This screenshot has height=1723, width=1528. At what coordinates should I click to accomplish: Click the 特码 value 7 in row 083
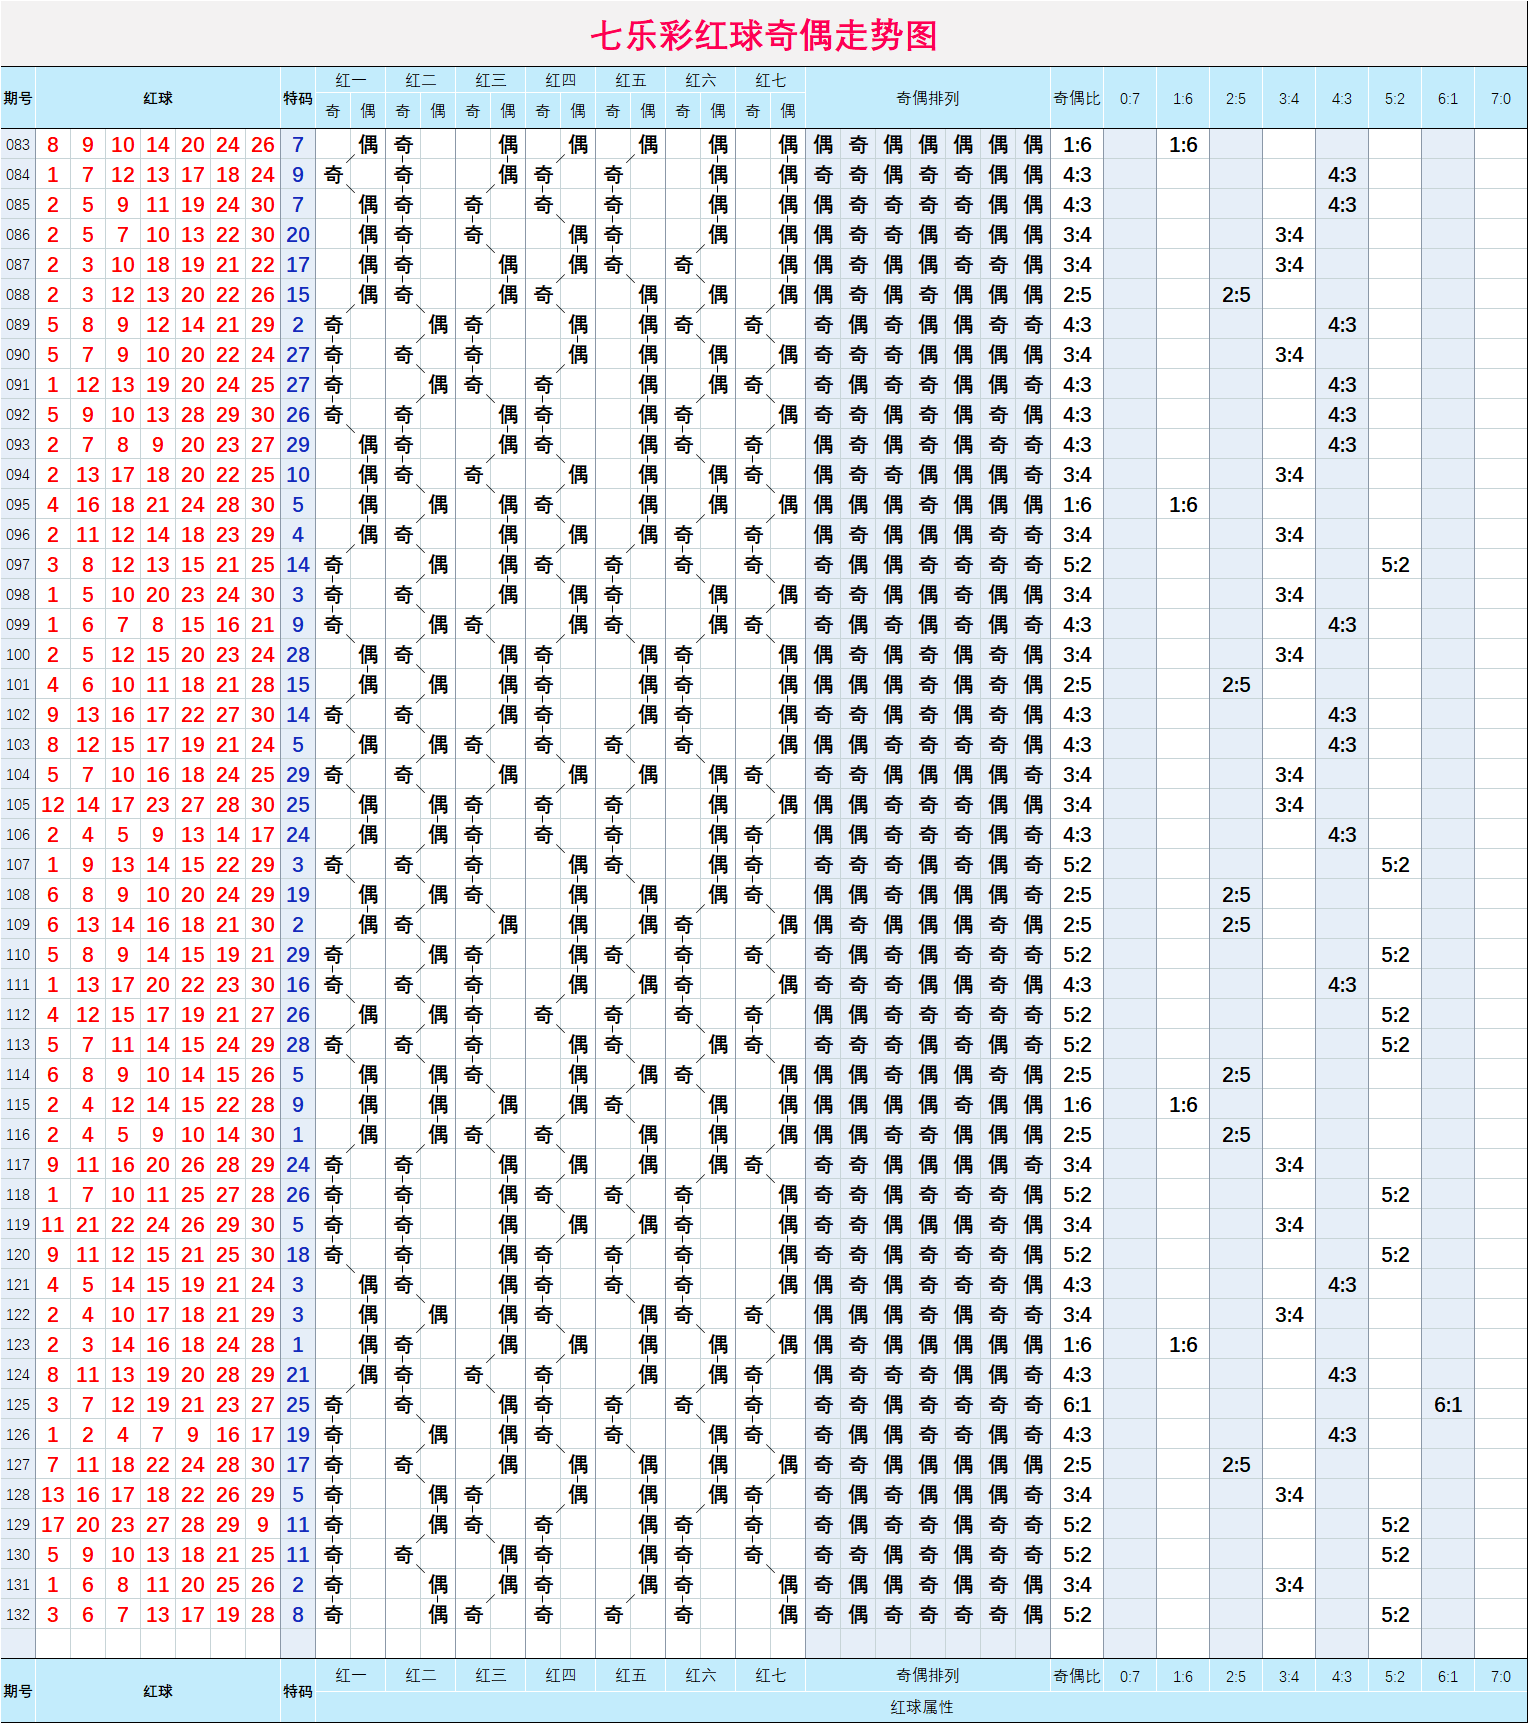298,145
